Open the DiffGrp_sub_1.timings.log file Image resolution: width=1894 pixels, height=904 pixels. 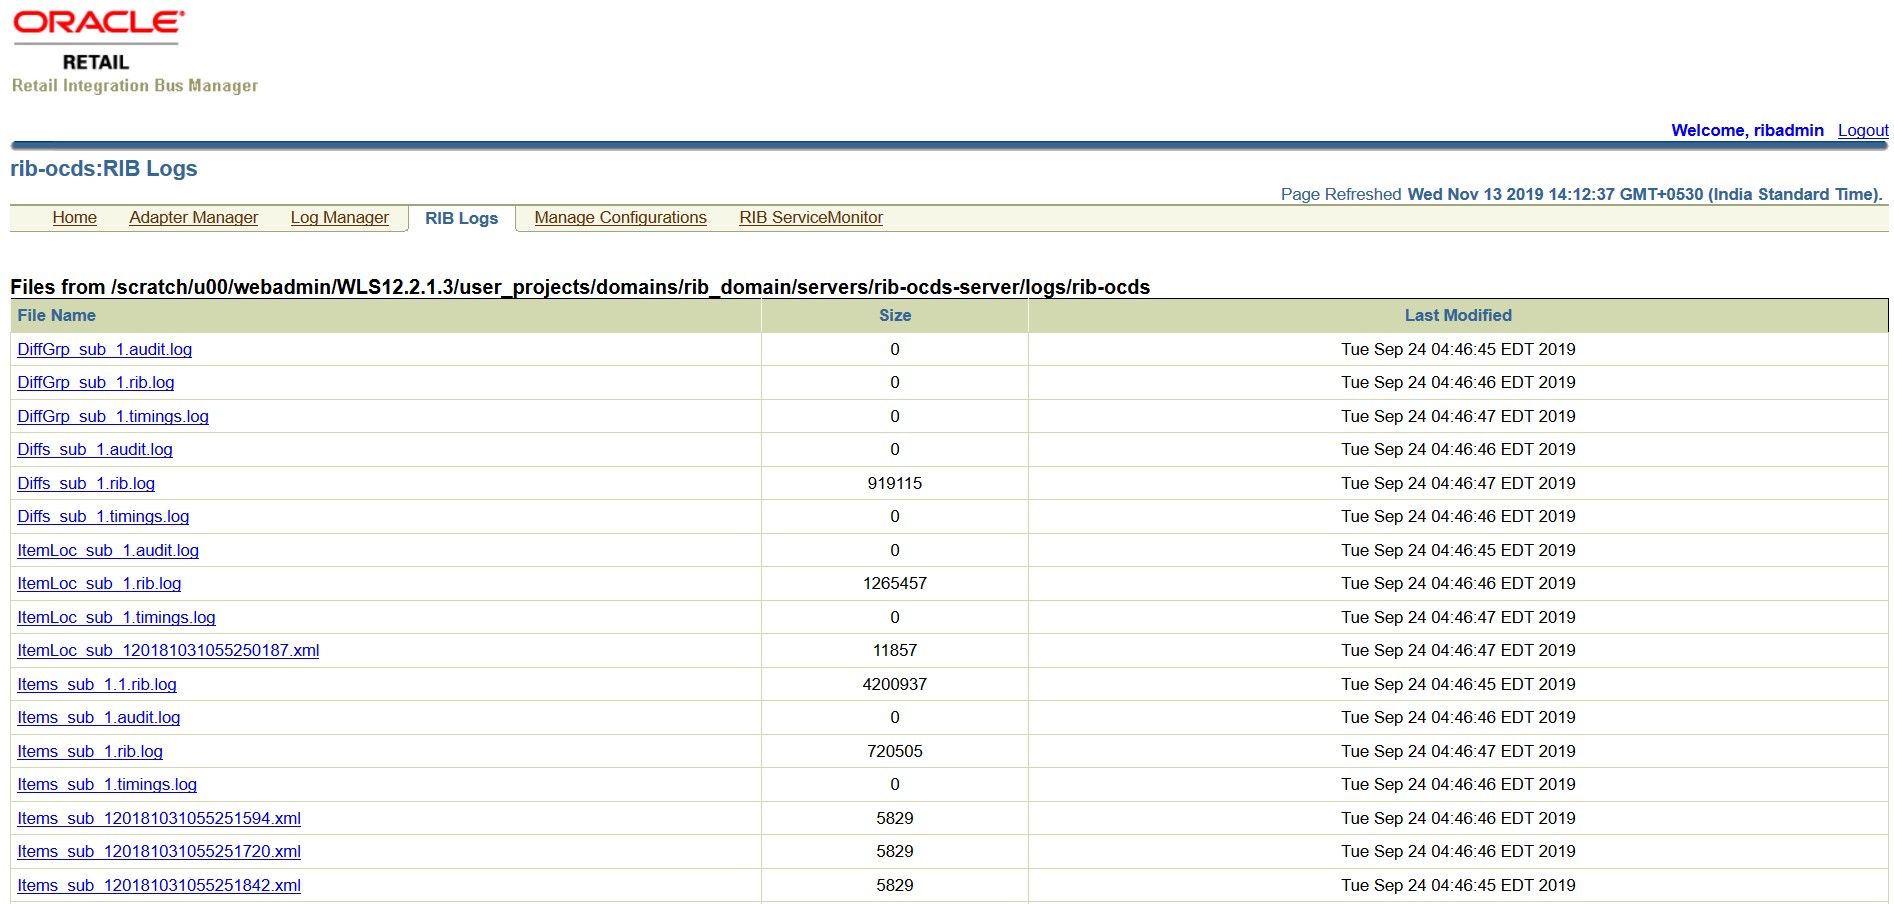click(x=114, y=416)
